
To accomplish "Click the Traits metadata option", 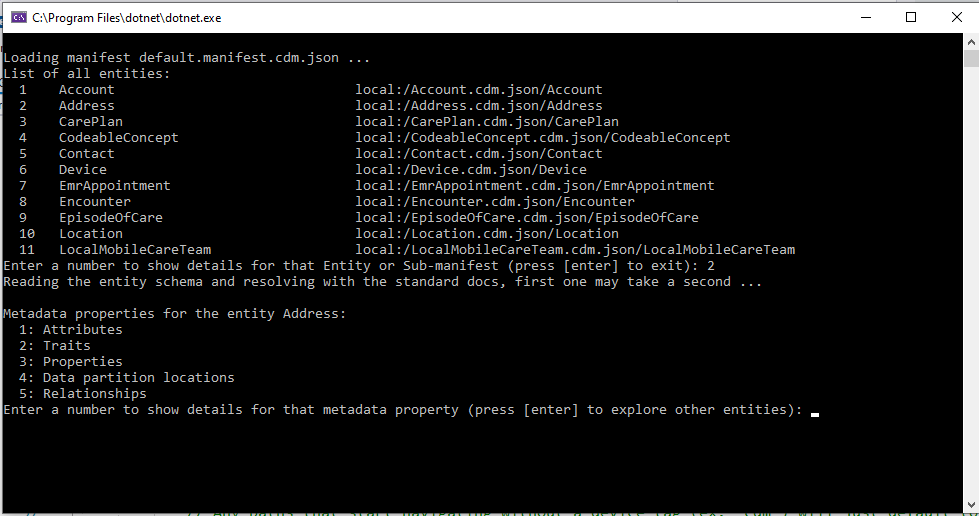I will [66, 346].
